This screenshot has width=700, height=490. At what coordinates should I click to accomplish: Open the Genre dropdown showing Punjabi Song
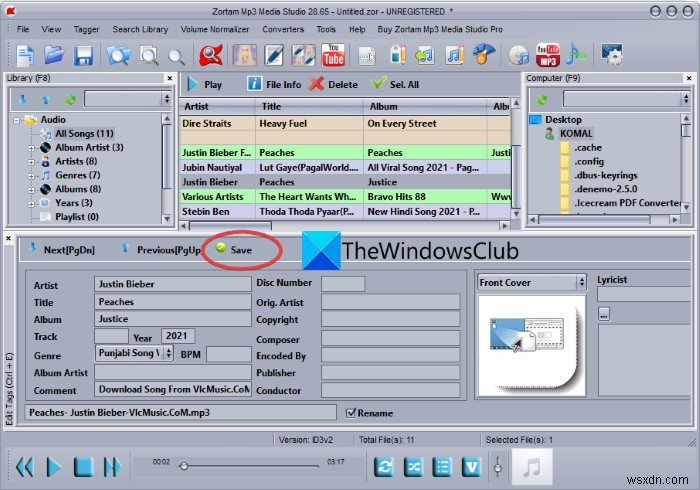pyautogui.click(x=168, y=353)
